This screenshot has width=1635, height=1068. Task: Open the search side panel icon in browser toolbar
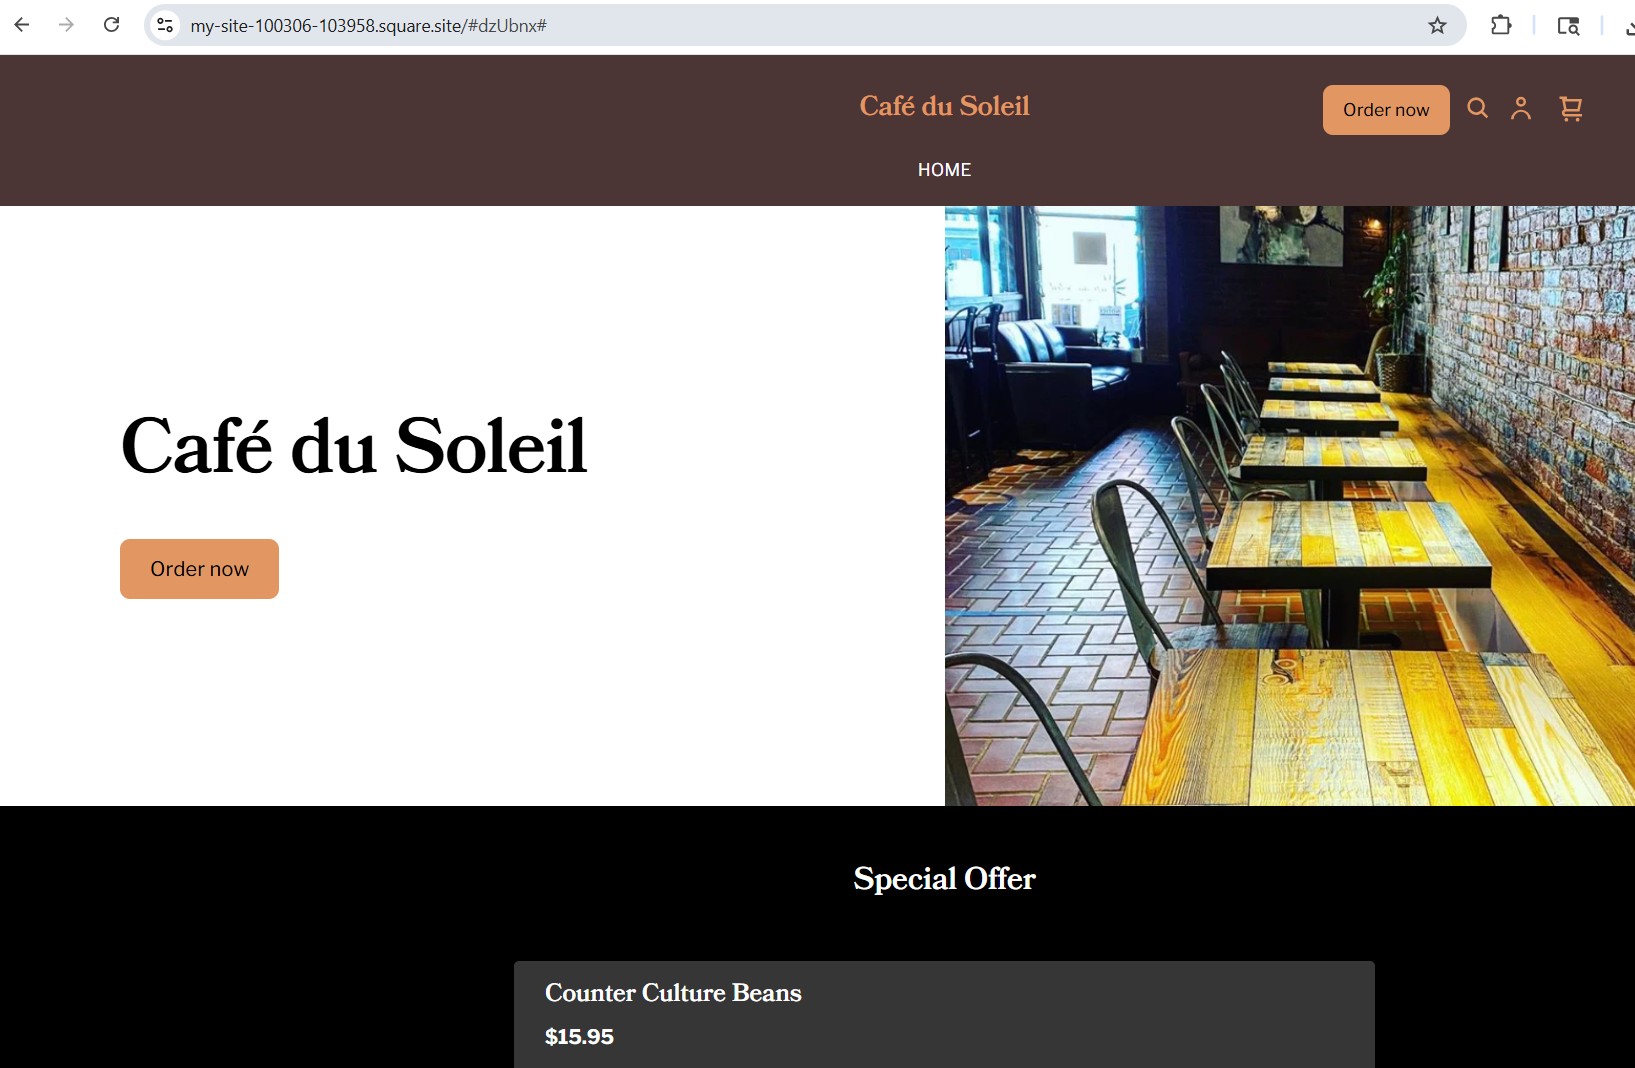click(1568, 25)
